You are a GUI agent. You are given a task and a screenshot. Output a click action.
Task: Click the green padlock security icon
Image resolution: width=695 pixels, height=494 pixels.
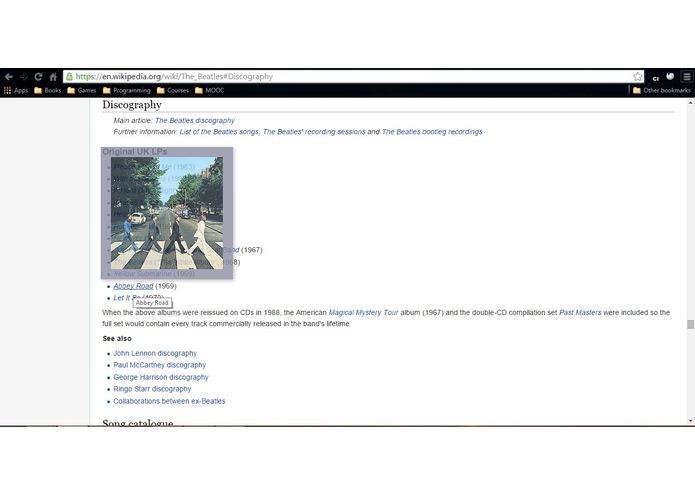coord(70,77)
